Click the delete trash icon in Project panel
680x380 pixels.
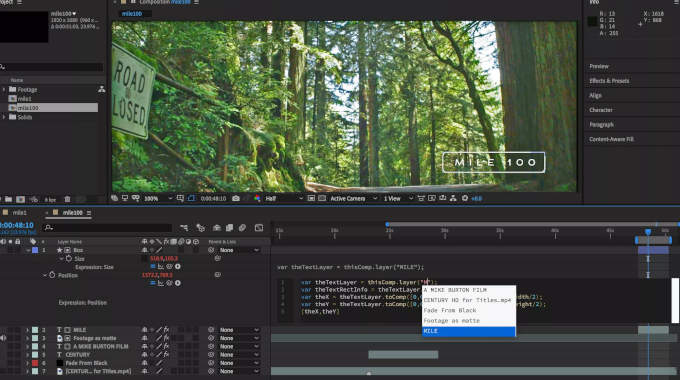tap(67, 200)
